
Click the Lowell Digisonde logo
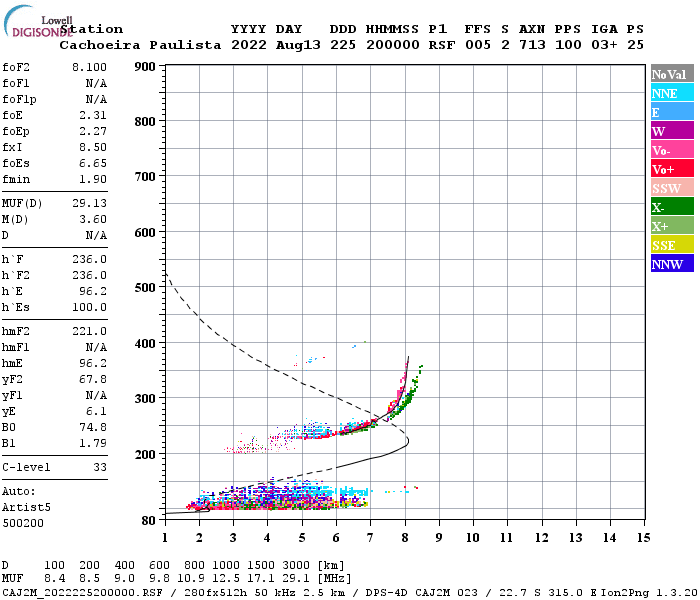tap(38, 21)
